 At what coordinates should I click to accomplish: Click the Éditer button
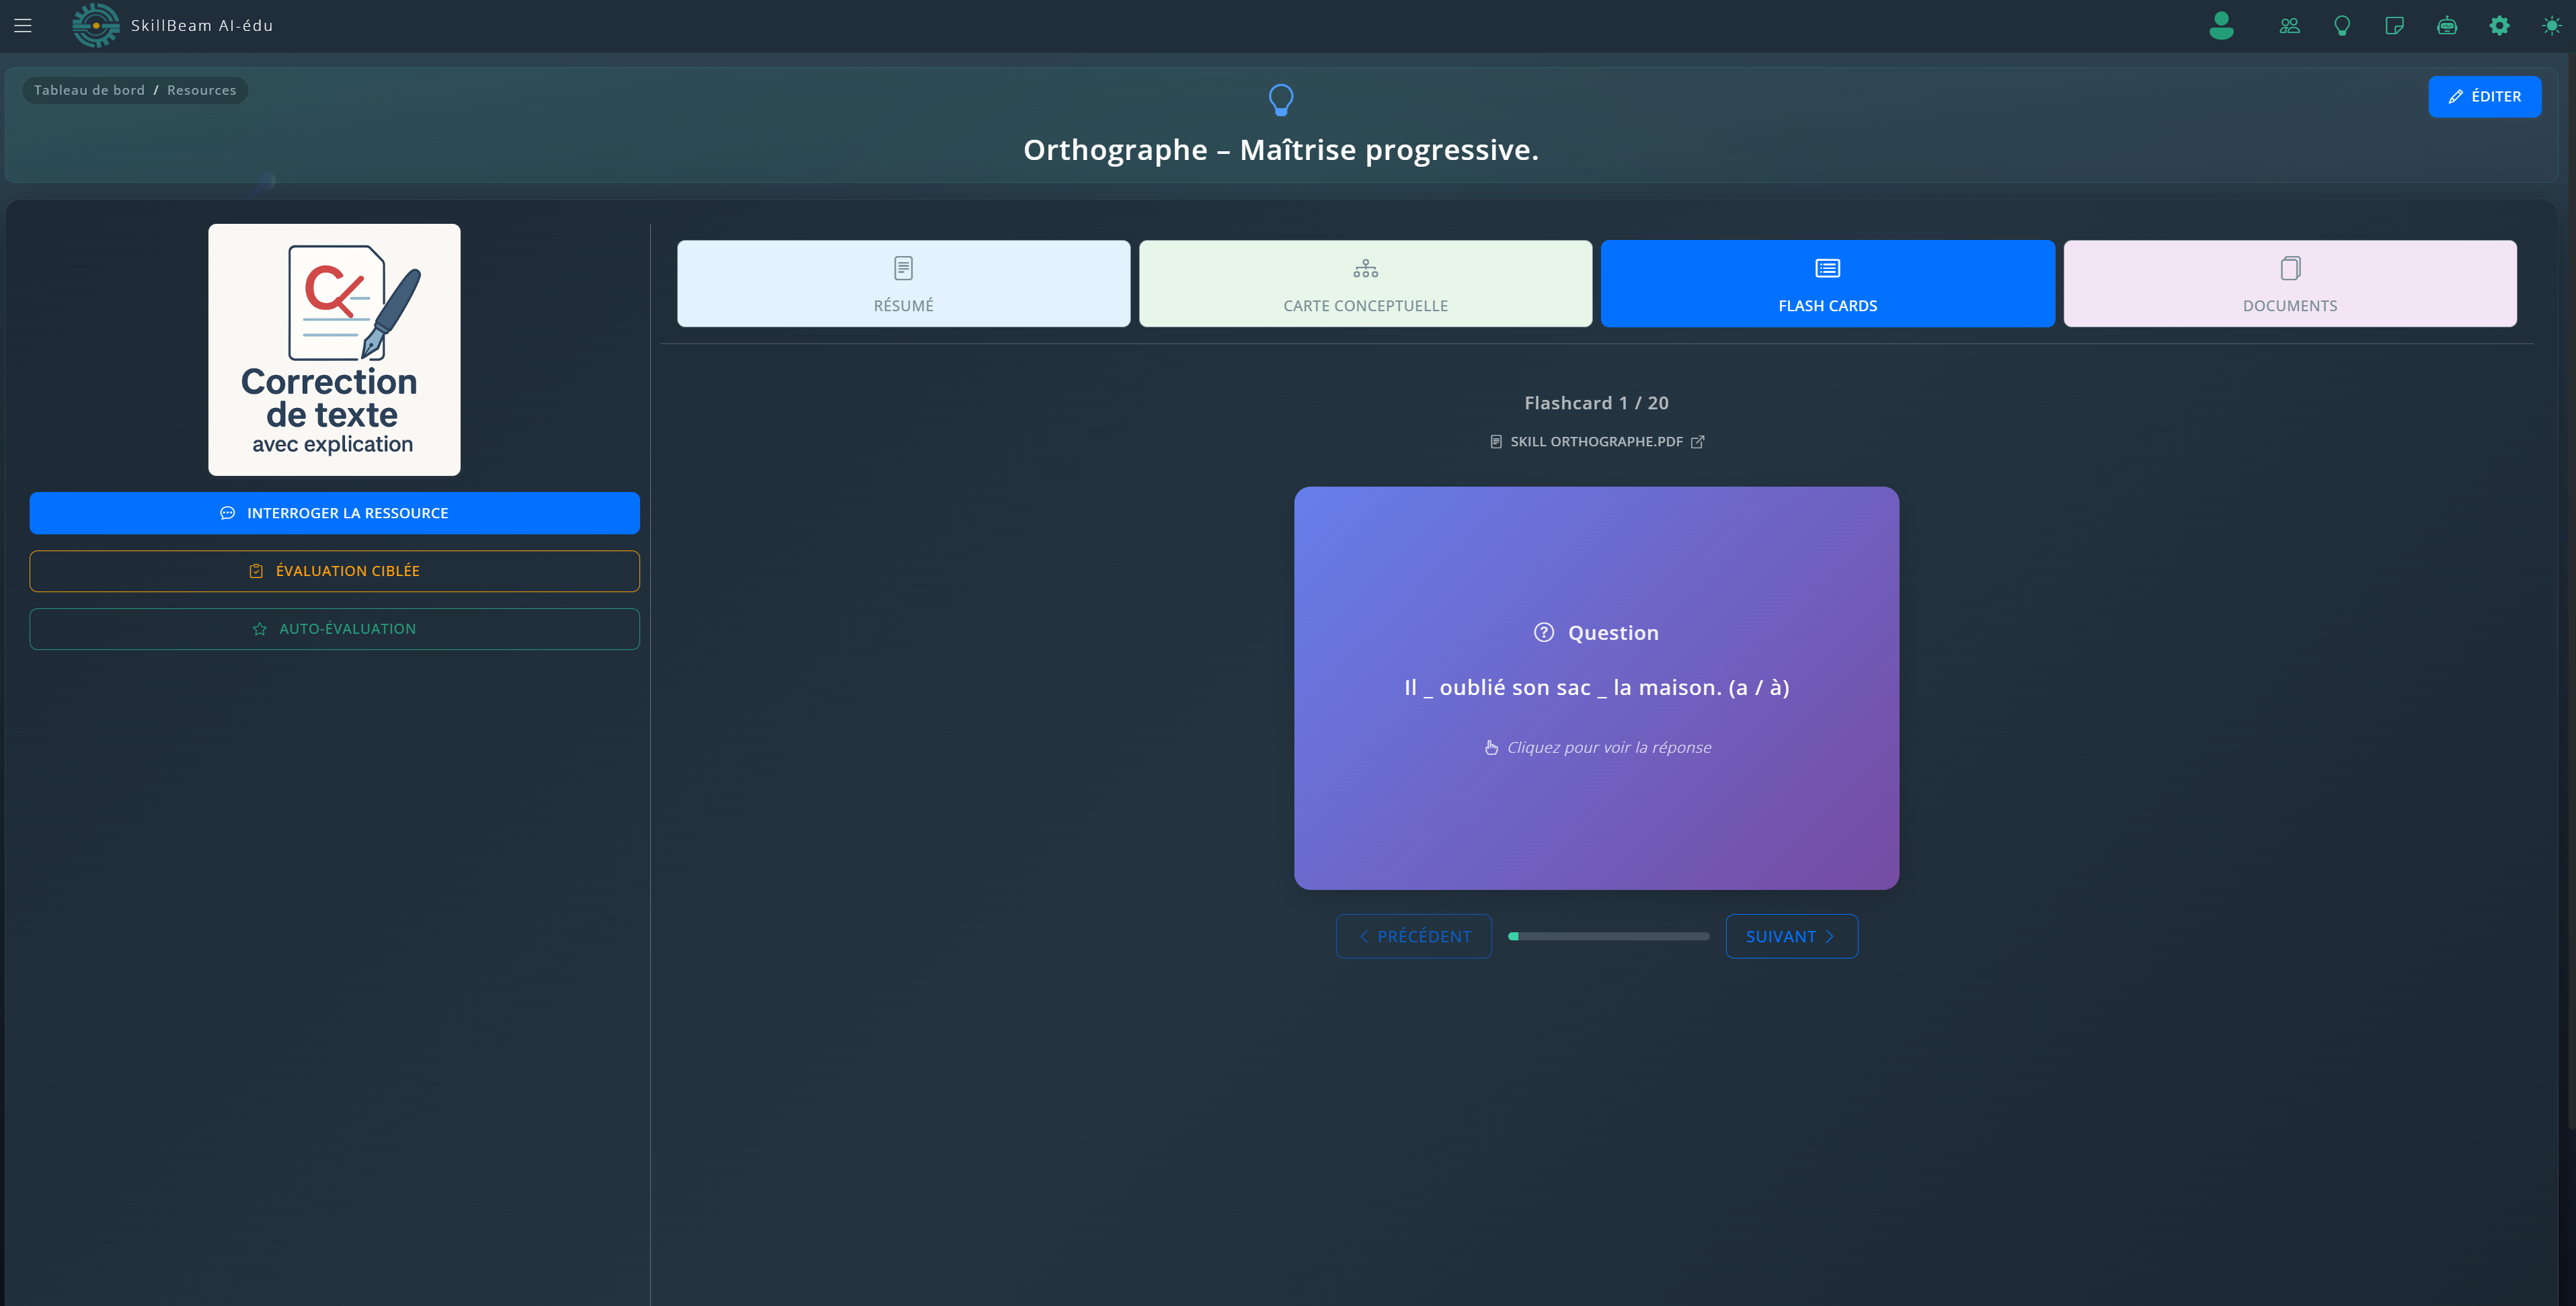[2484, 97]
